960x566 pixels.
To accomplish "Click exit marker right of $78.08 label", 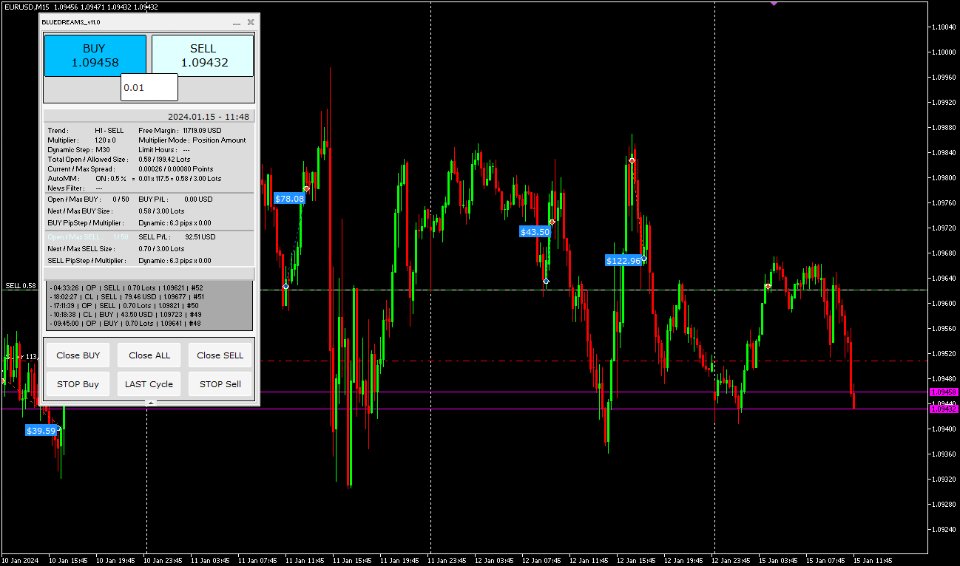I will [x=307, y=189].
